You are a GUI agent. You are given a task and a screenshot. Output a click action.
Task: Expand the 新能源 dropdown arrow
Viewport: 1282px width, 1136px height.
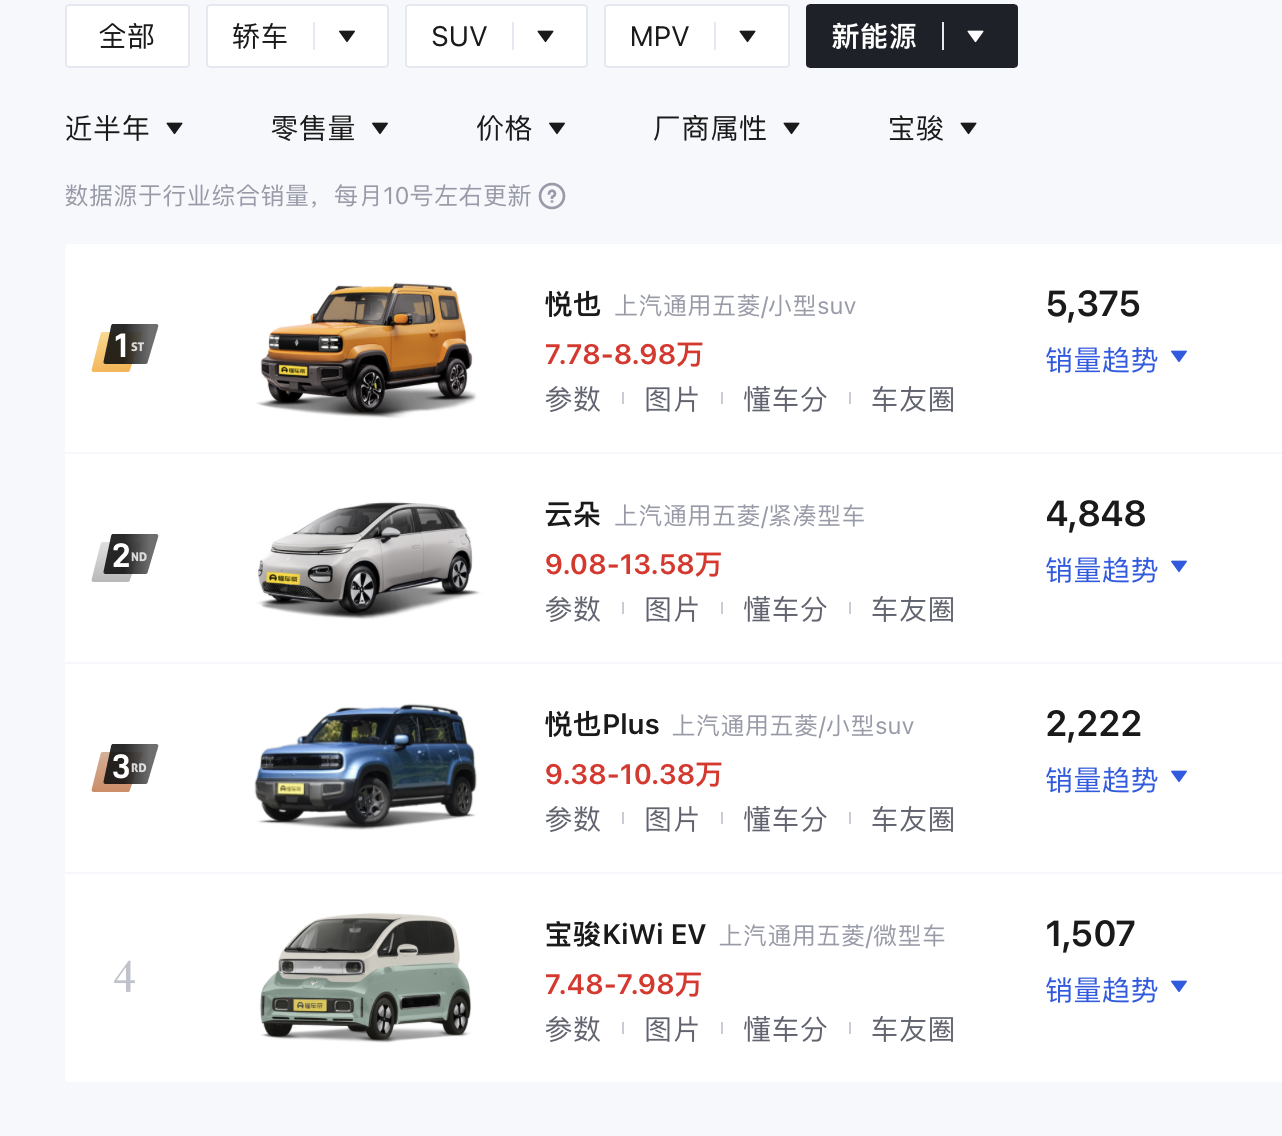976,36
